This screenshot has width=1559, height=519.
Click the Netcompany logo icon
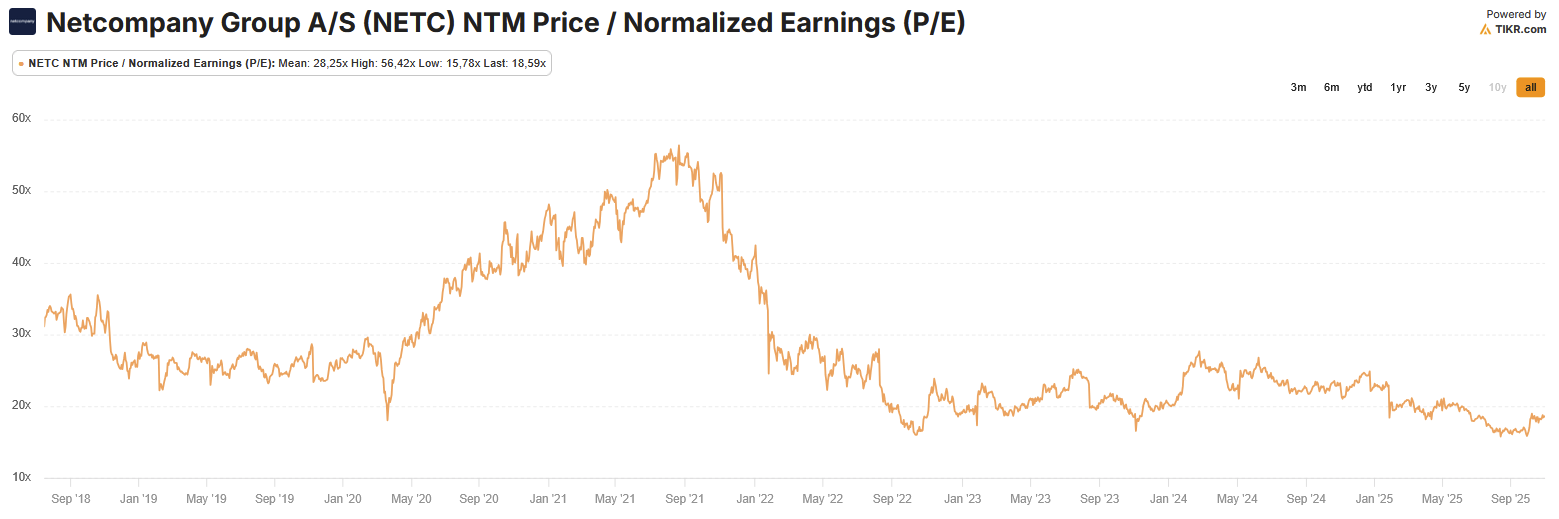(22, 21)
